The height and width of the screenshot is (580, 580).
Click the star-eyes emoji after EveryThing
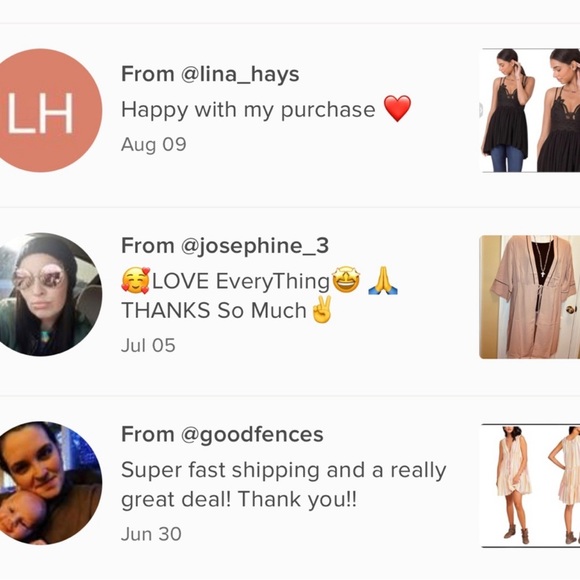pos(346,280)
